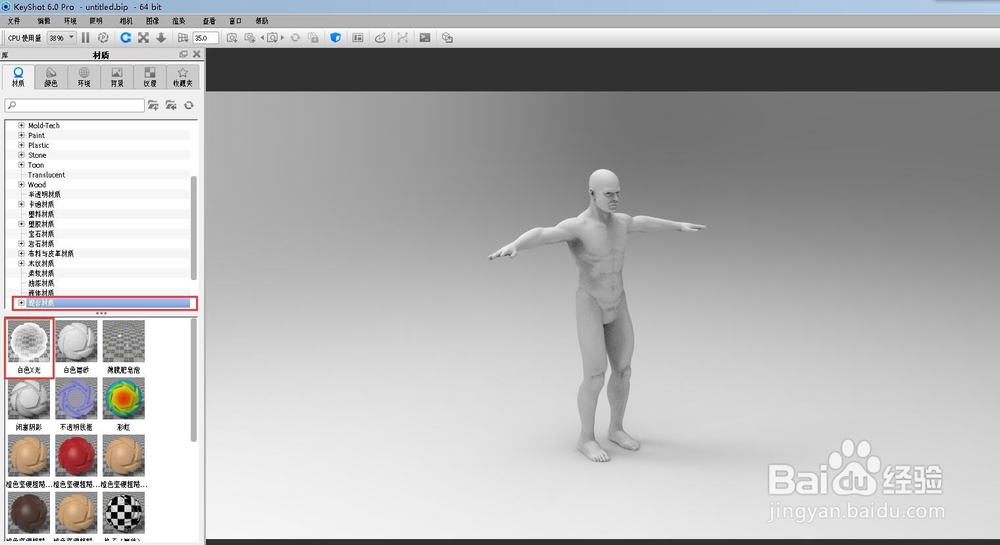Switch to next camera with right arrow
Viewport: 1000px width, 545px height.
point(283,38)
